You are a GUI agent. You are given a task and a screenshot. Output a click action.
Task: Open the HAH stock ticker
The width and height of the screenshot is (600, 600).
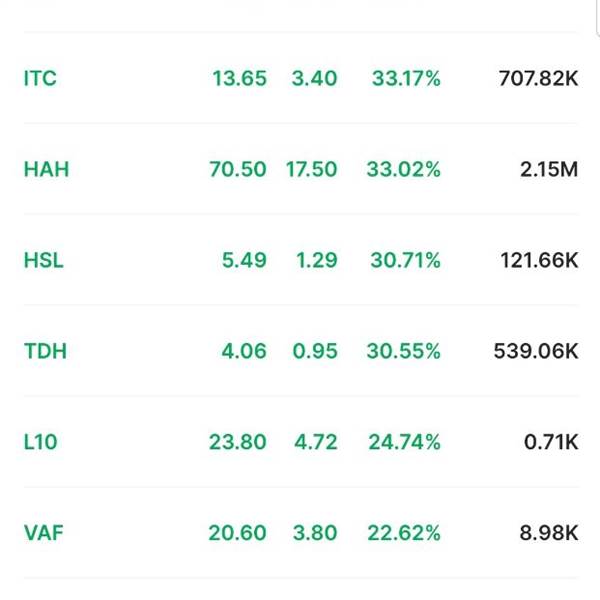coord(46,169)
